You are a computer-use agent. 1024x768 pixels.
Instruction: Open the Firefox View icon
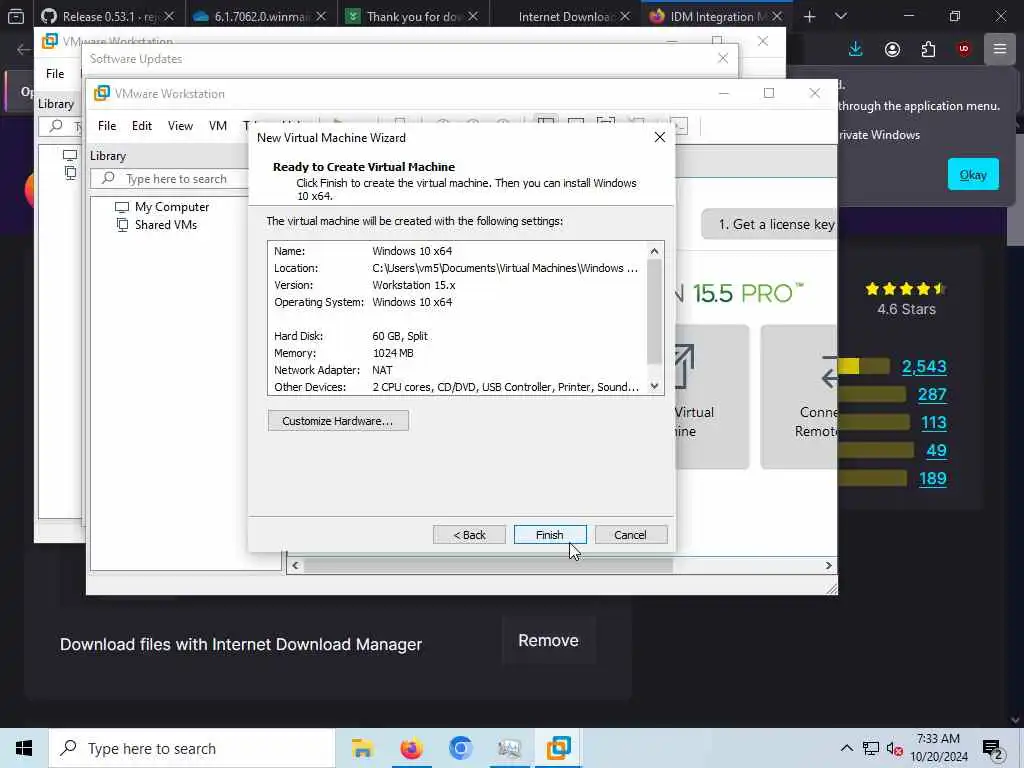pos(16,16)
